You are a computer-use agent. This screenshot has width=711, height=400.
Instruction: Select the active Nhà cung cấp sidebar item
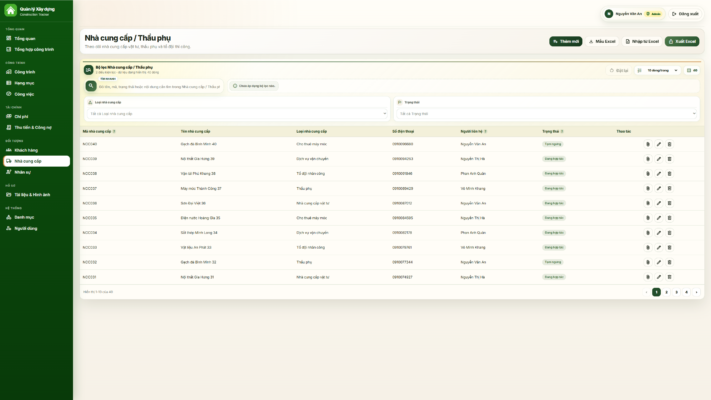(36, 161)
